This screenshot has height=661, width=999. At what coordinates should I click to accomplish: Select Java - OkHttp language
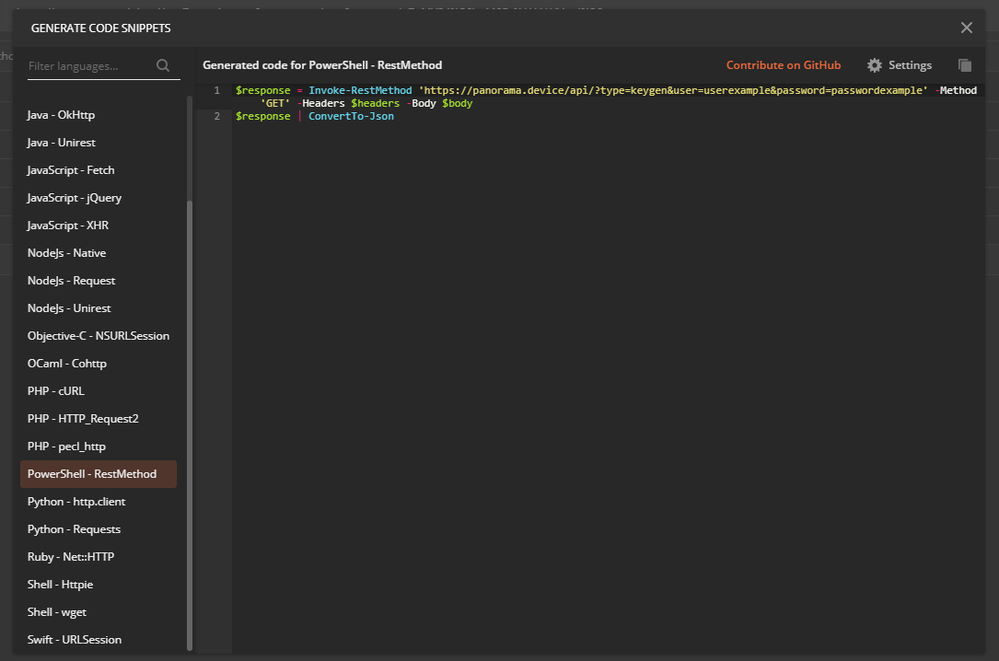click(x=61, y=115)
